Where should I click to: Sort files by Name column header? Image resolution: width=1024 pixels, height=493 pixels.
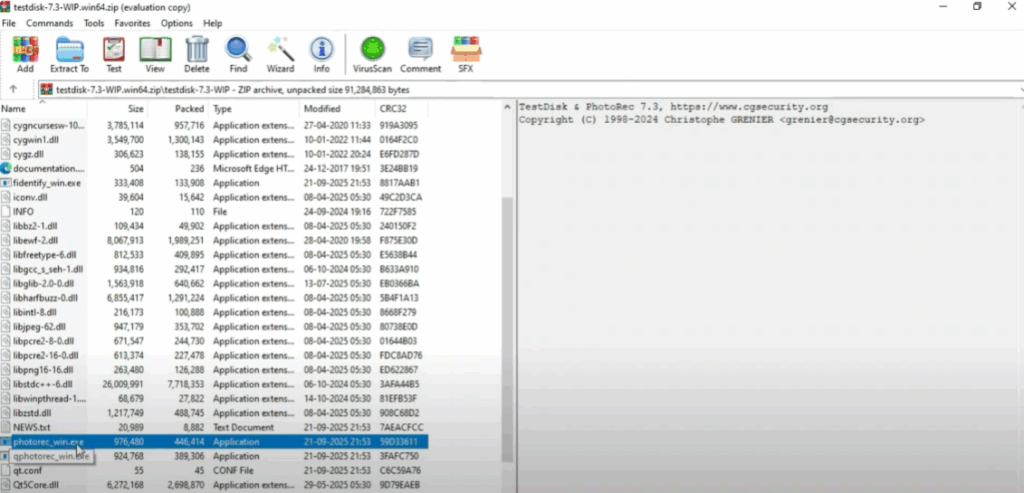(x=14, y=108)
